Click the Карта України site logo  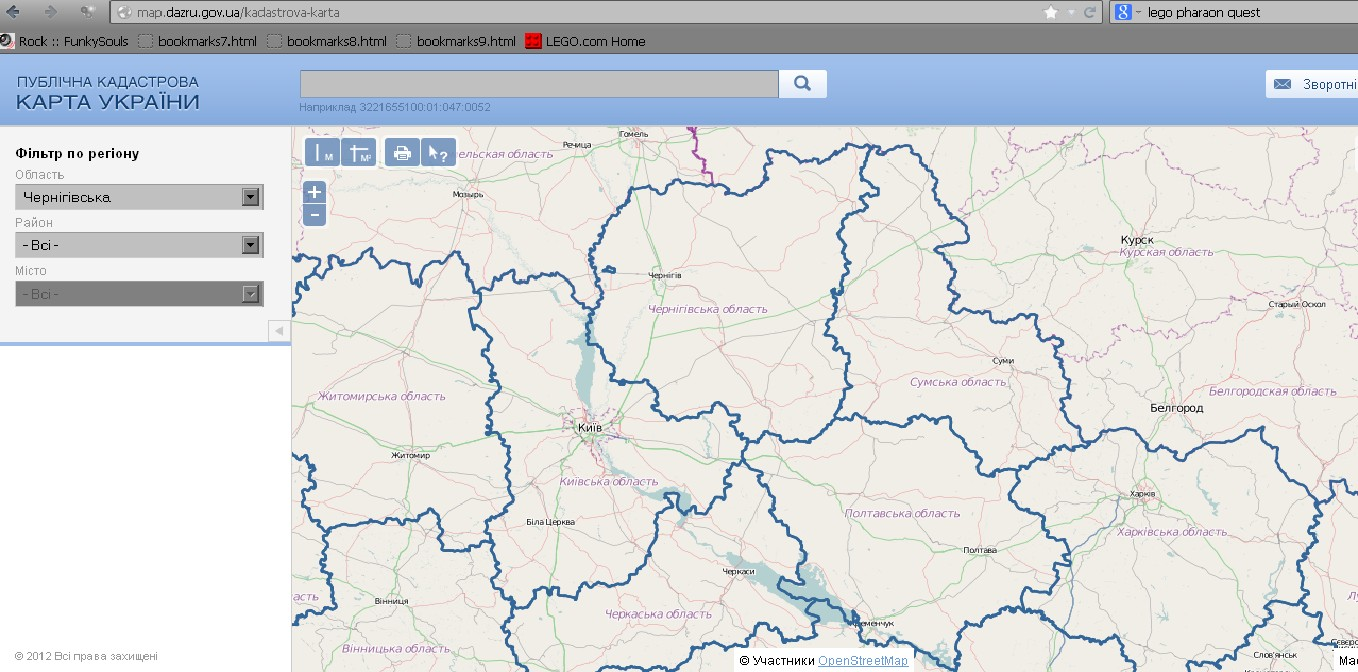[108, 92]
